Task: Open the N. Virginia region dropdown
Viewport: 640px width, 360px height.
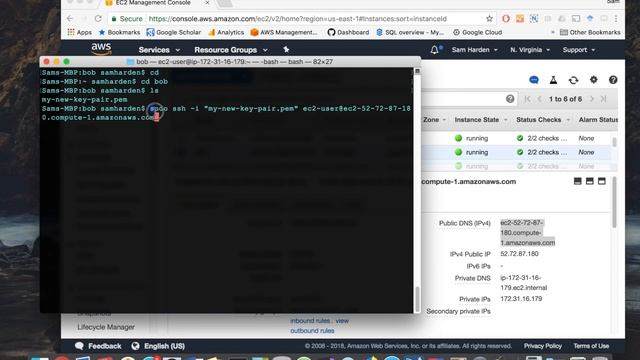Action: [530, 50]
